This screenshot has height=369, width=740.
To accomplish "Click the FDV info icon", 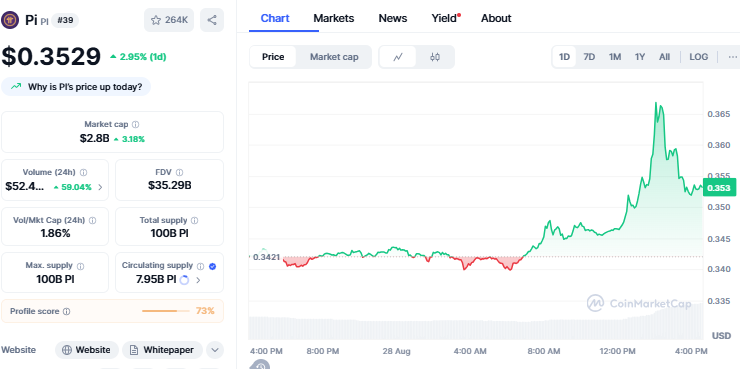I will pyautogui.click(x=179, y=172).
